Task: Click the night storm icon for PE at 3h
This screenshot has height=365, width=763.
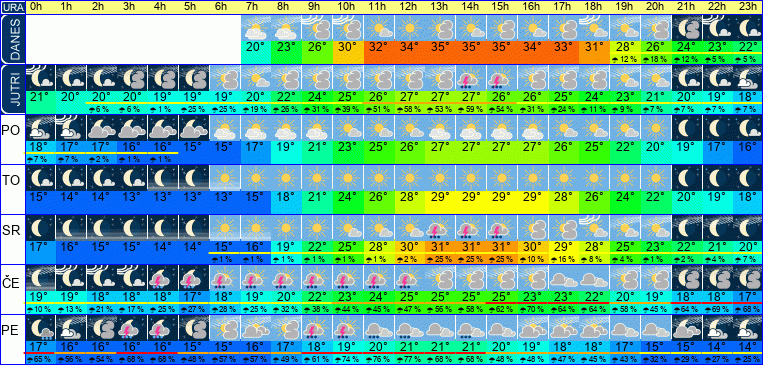Action: 132,328
